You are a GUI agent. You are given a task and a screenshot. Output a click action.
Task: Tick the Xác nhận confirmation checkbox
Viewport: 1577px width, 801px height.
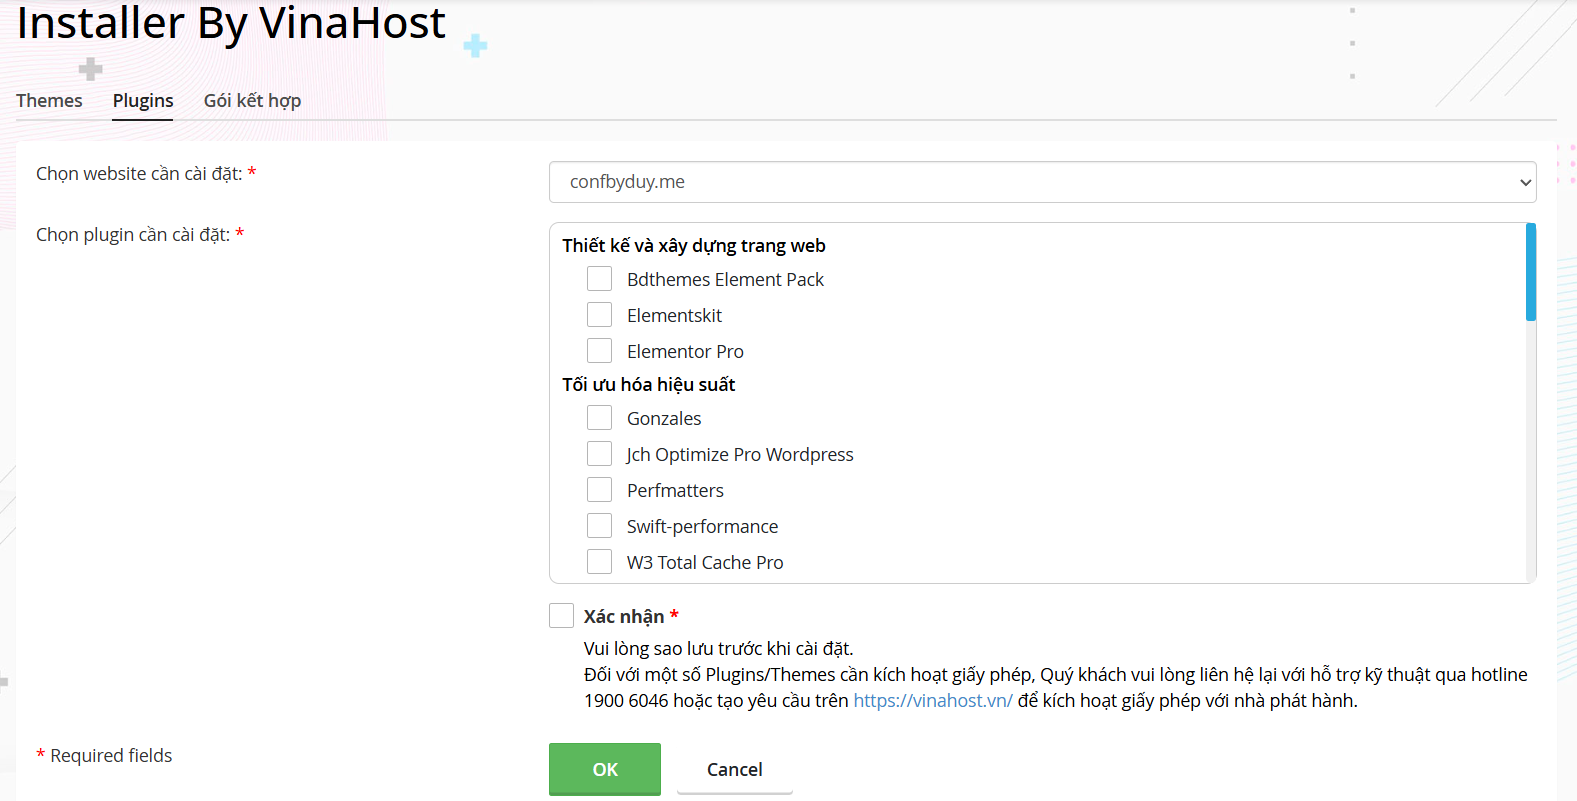(561, 616)
